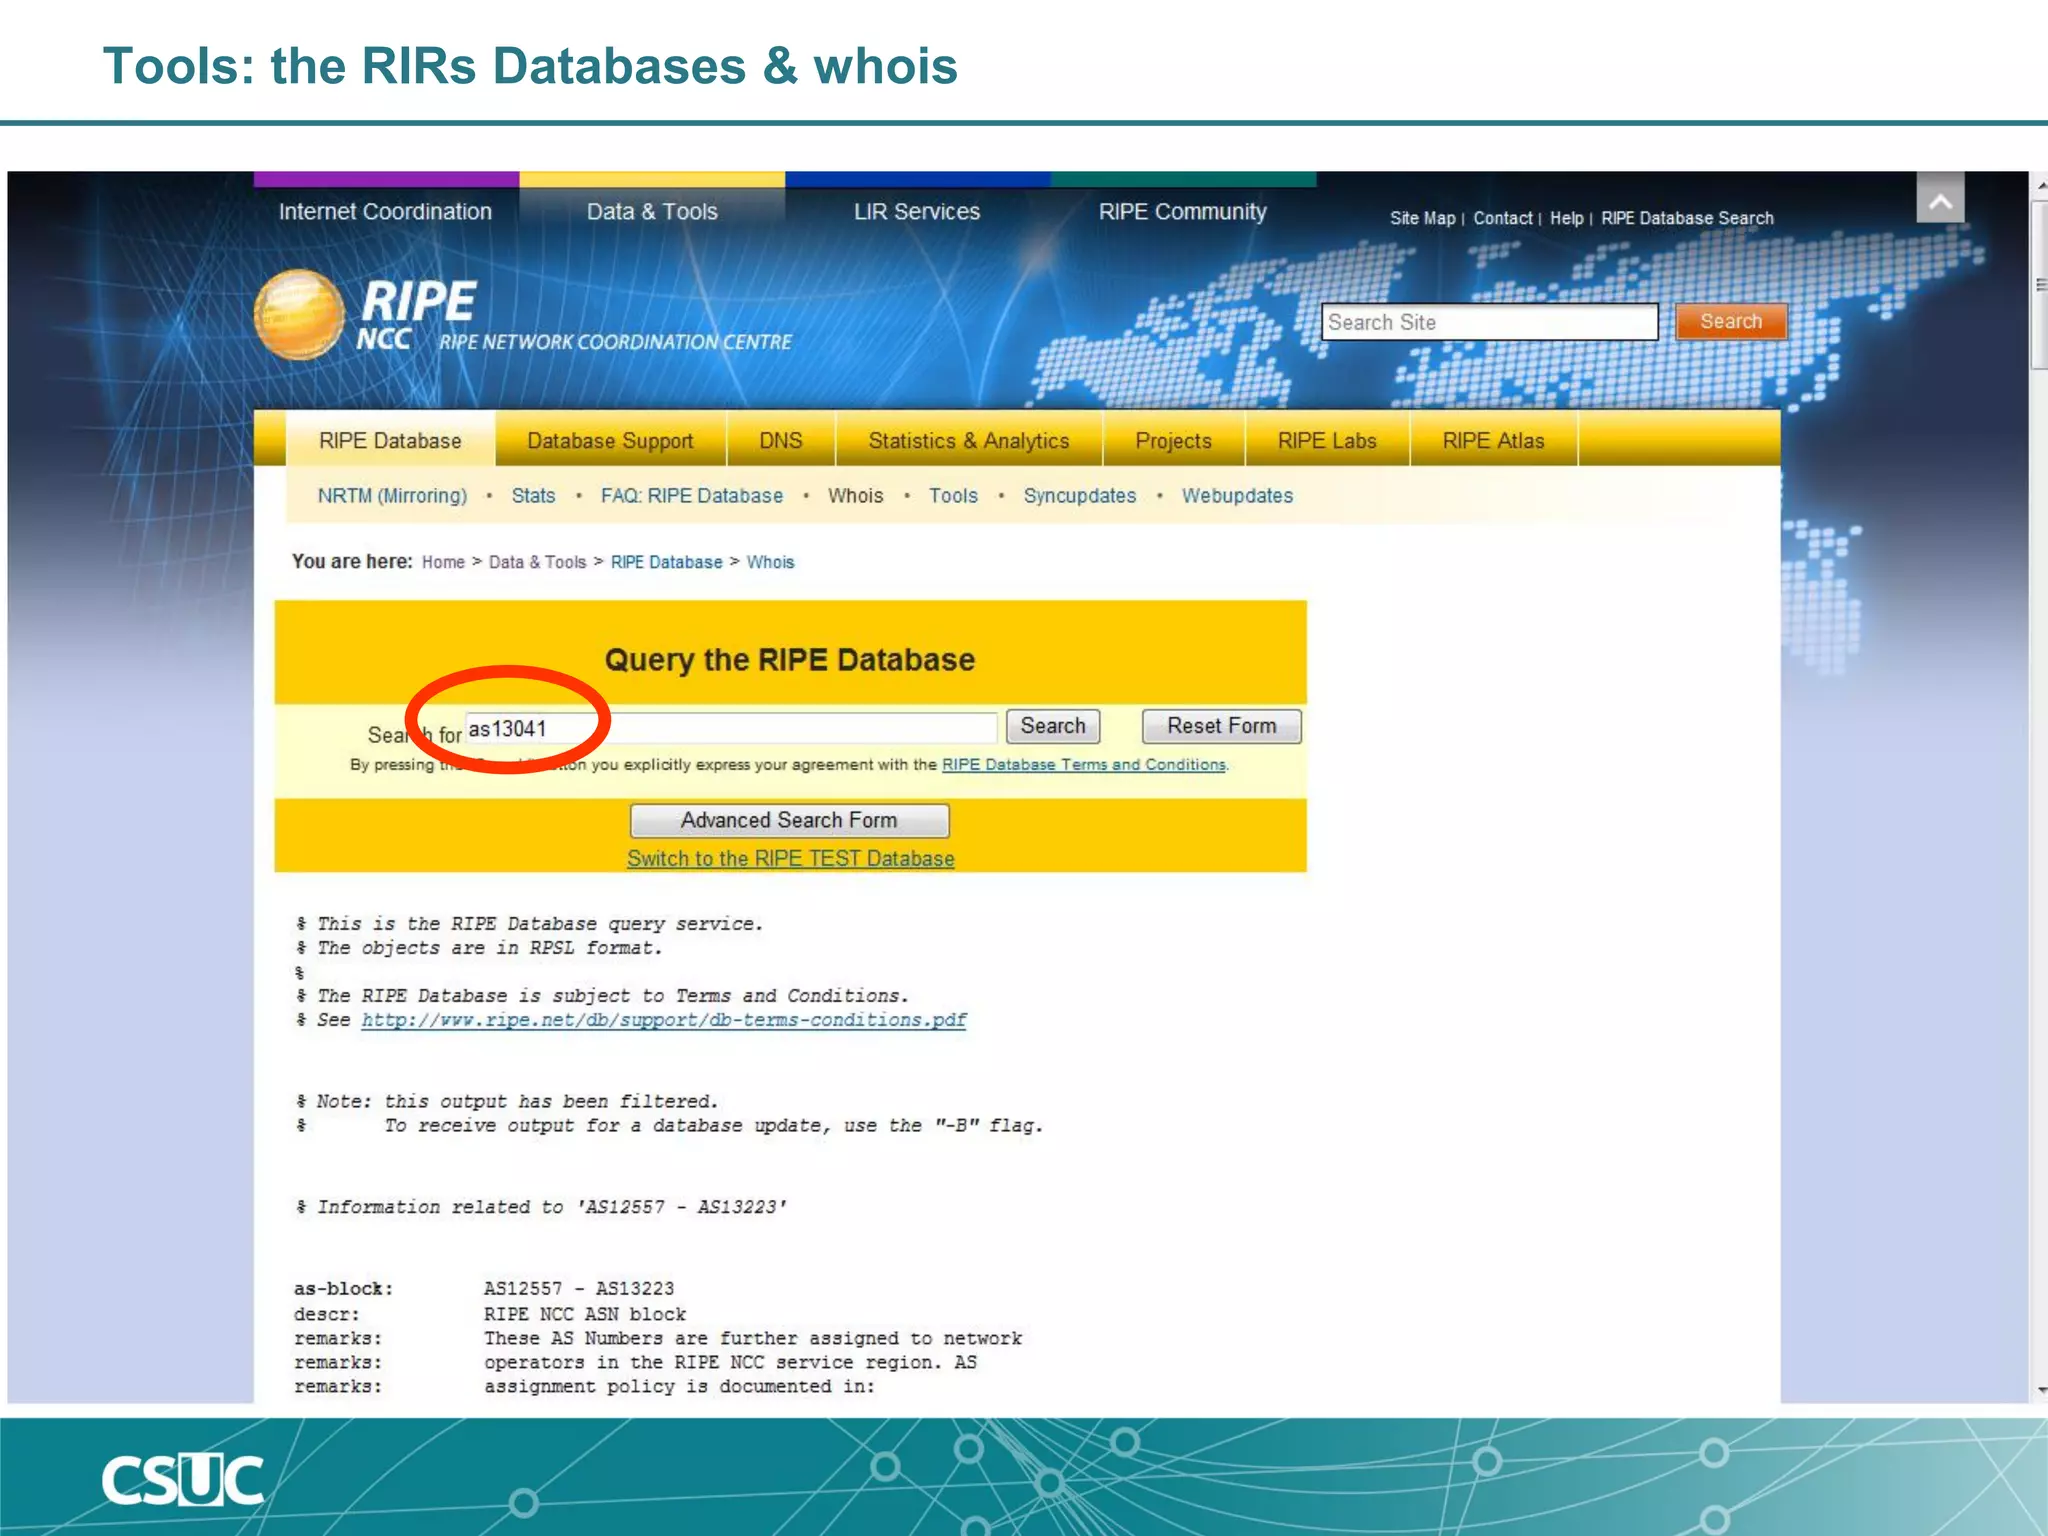Open NRTM (Mirroring) submenu link
Image resolution: width=2048 pixels, height=1536 pixels.
click(392, 496)
